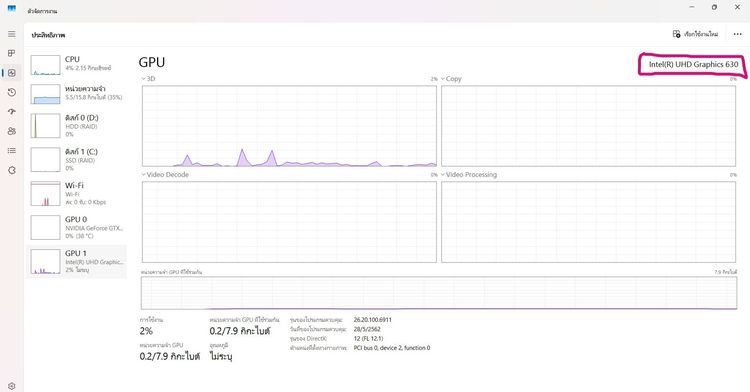Click the run new task button
Screen dimensions: 750x392
click(x=695, y=34)
